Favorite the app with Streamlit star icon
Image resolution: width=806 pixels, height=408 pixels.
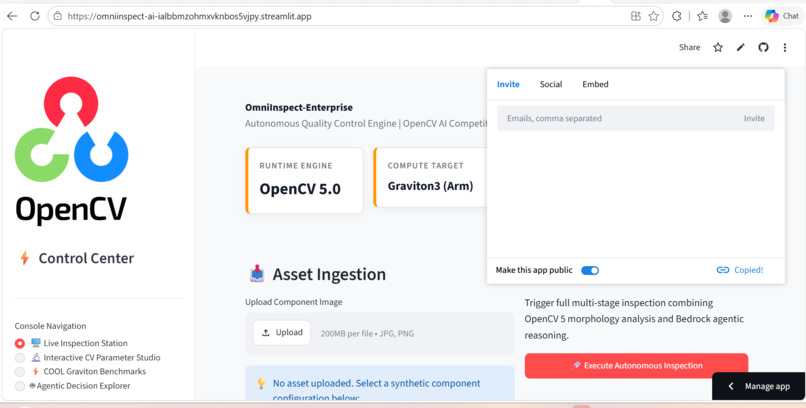tap(718, 47)
